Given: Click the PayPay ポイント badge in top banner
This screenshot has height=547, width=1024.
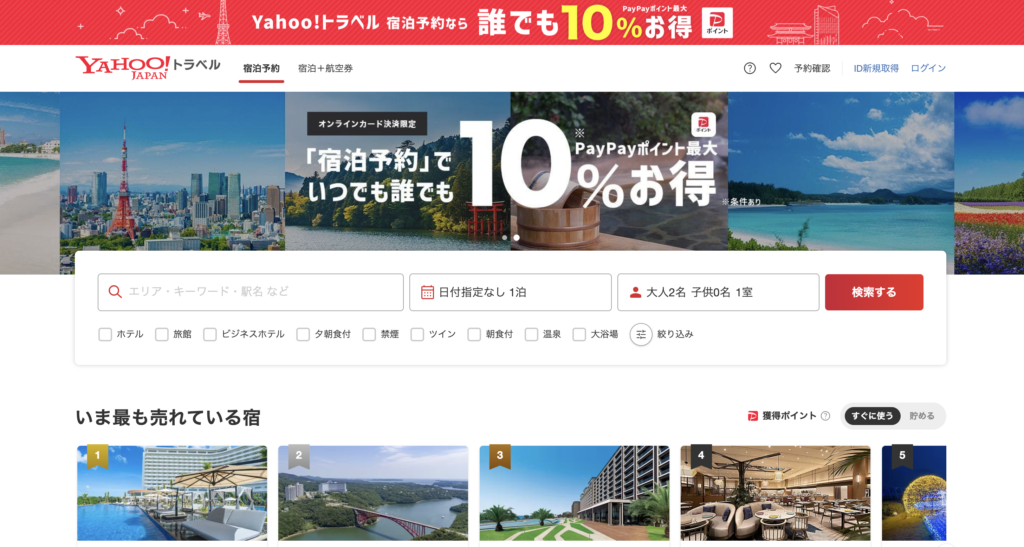Looking at the screenshot, I should [717, 23].
